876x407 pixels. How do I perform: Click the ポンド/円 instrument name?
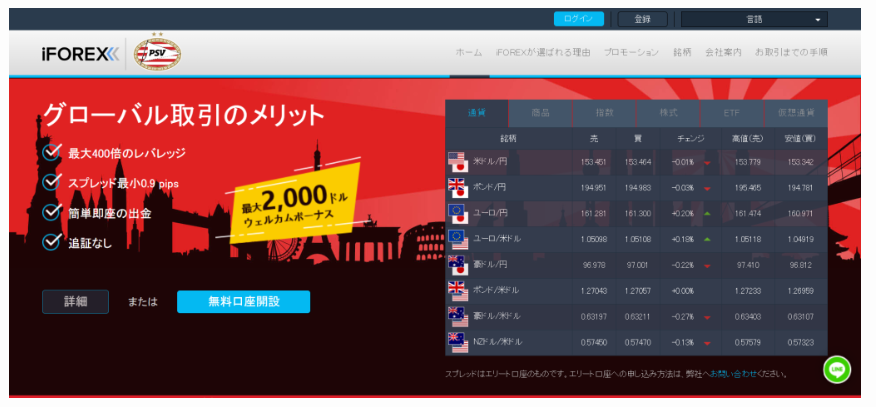(489, 188)
